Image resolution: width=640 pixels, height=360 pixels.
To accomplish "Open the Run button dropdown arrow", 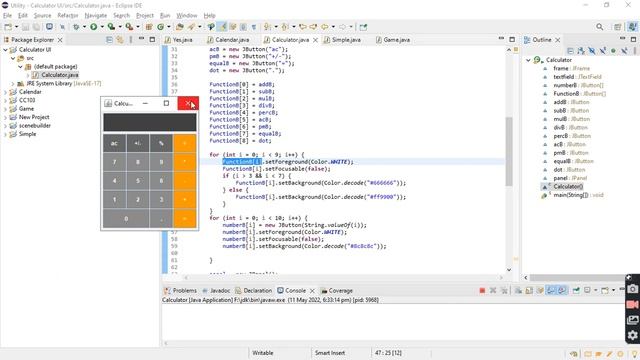I will click(102, 27).
